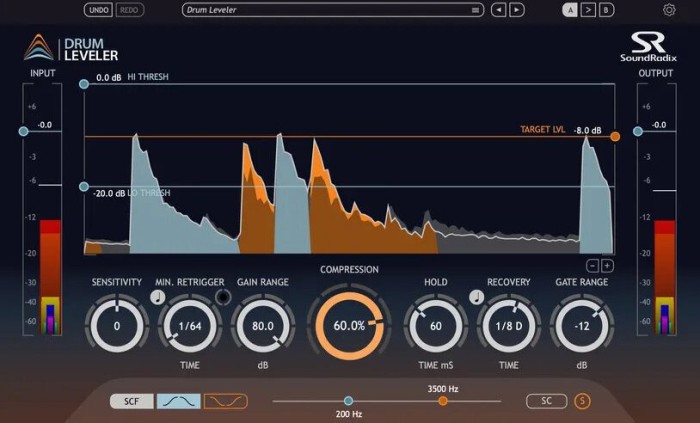
Task: Click the Redo button
Action: (x=129, y=10)
